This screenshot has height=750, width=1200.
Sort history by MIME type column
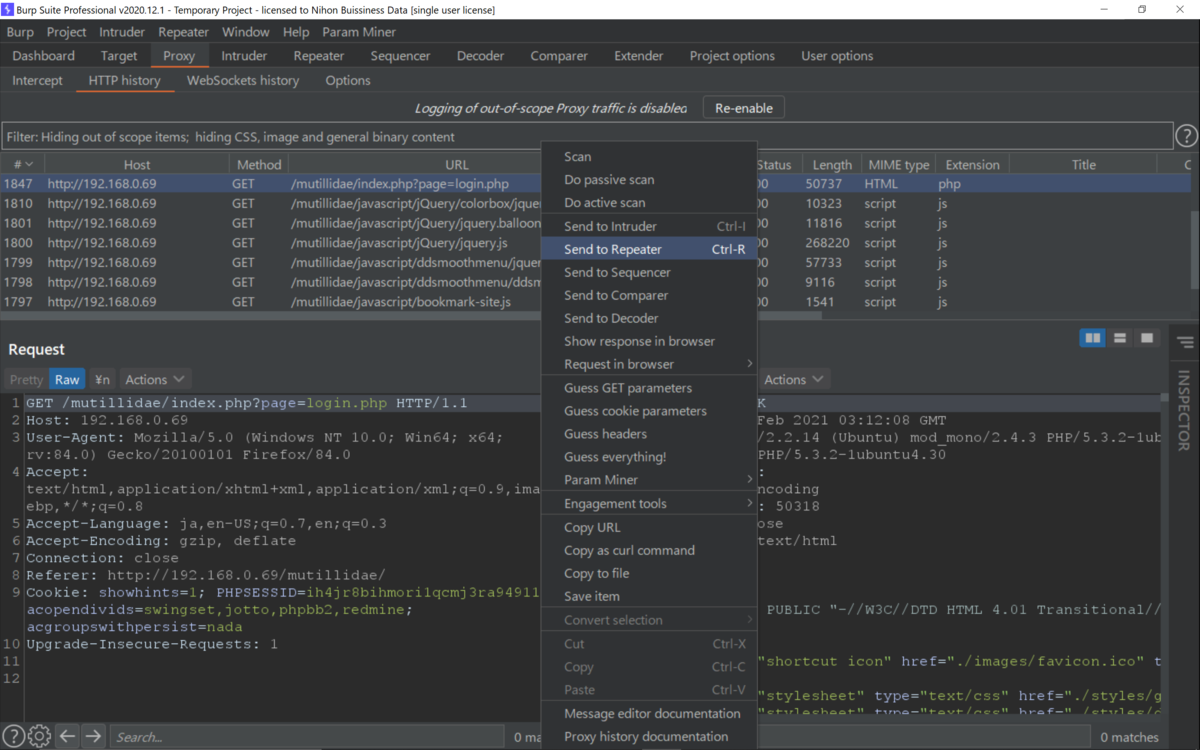pyautogui.click(x=898, y=165)
